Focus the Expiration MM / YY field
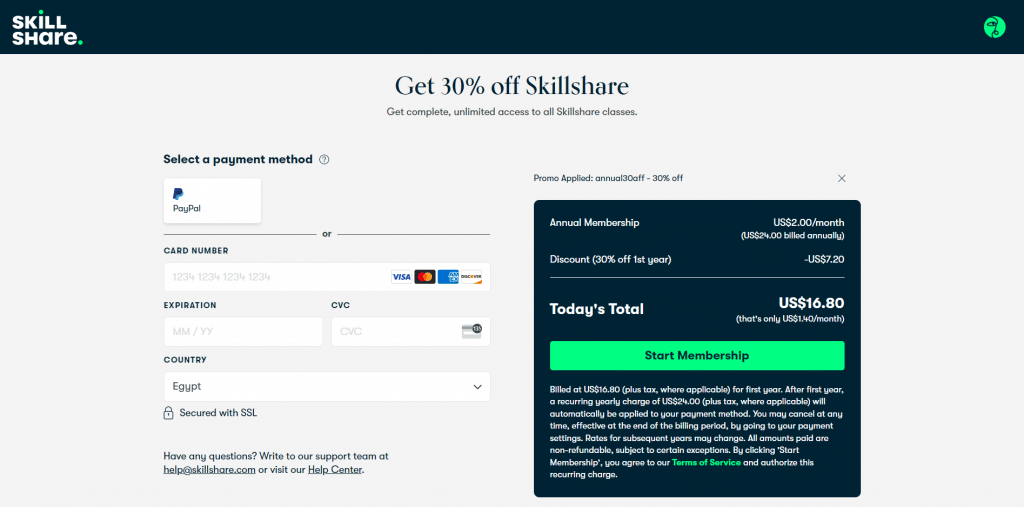Viewport: 1024px width, 507px height. point(243,331)
